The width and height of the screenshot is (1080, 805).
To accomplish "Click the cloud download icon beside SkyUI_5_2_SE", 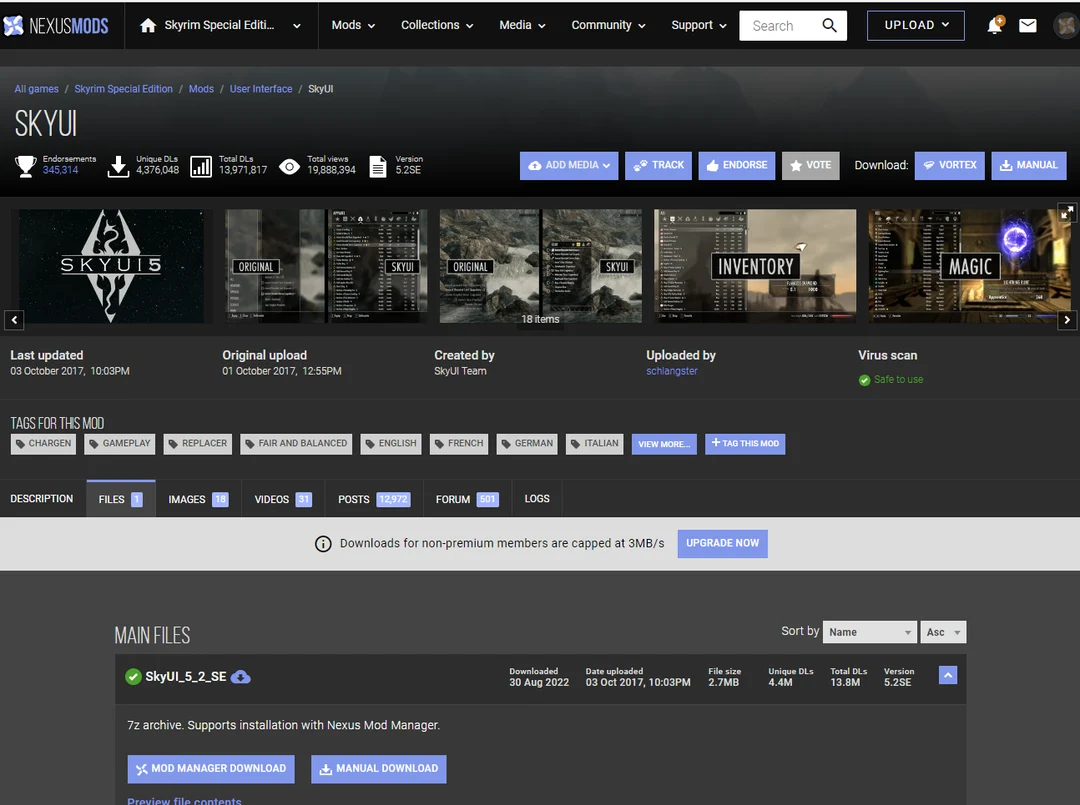I will pos(241,677).
